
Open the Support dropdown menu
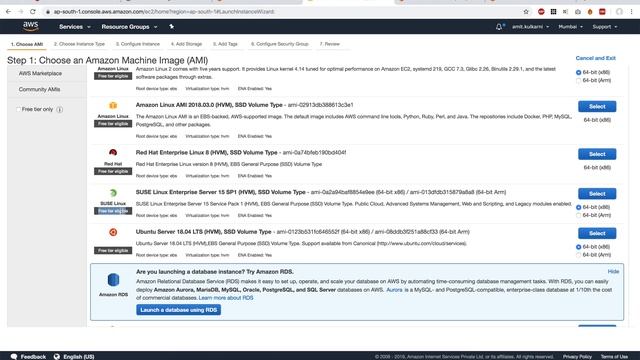tap(604, 27)
